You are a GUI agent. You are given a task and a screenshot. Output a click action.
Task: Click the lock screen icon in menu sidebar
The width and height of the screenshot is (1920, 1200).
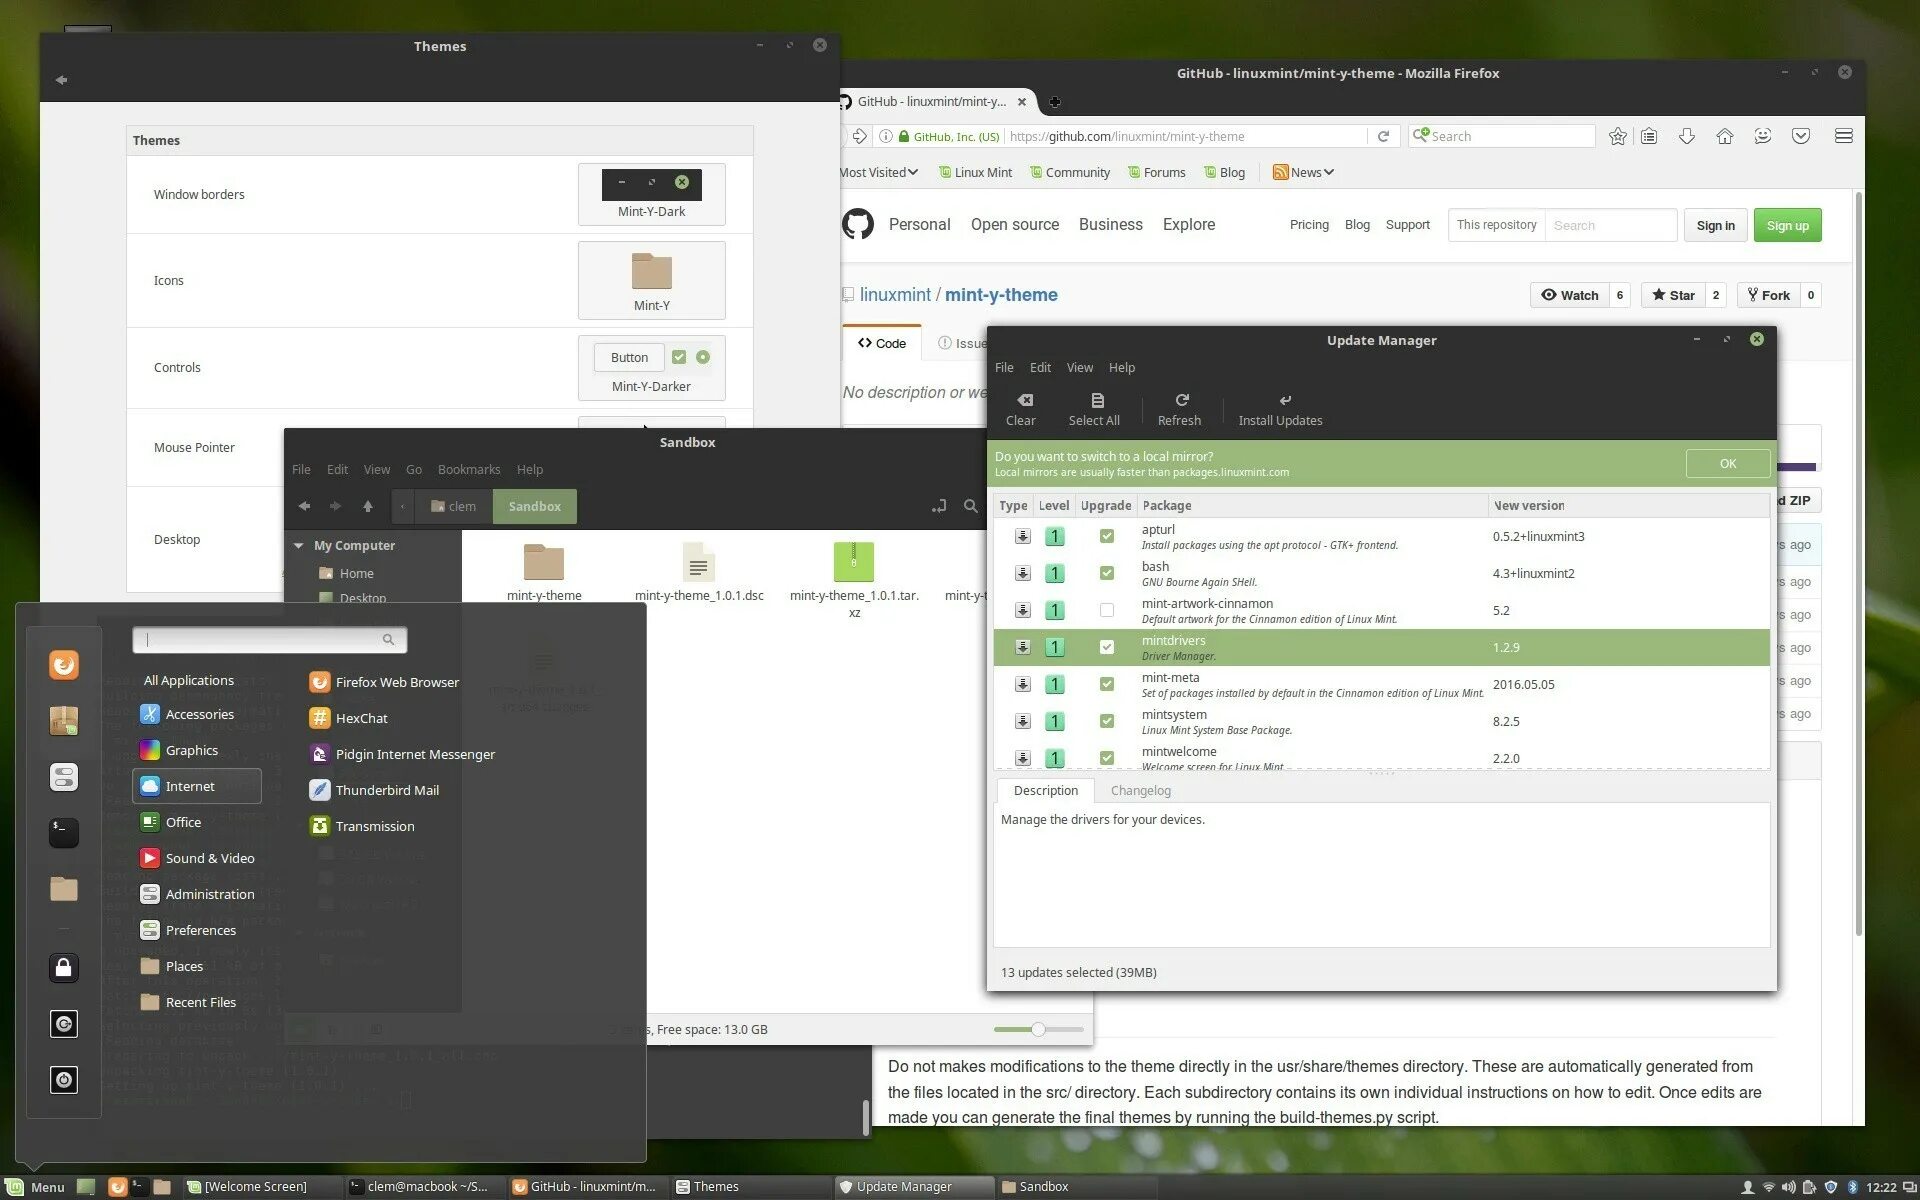click(x=64, y=967)
